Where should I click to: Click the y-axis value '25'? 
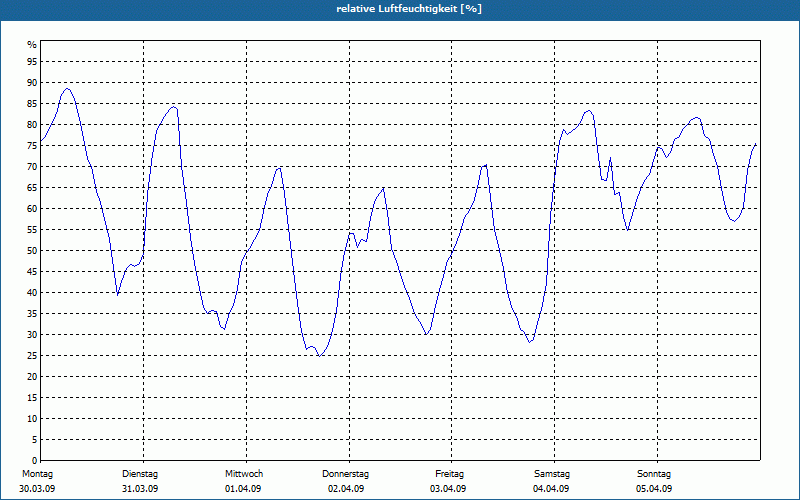click(32, 356)
